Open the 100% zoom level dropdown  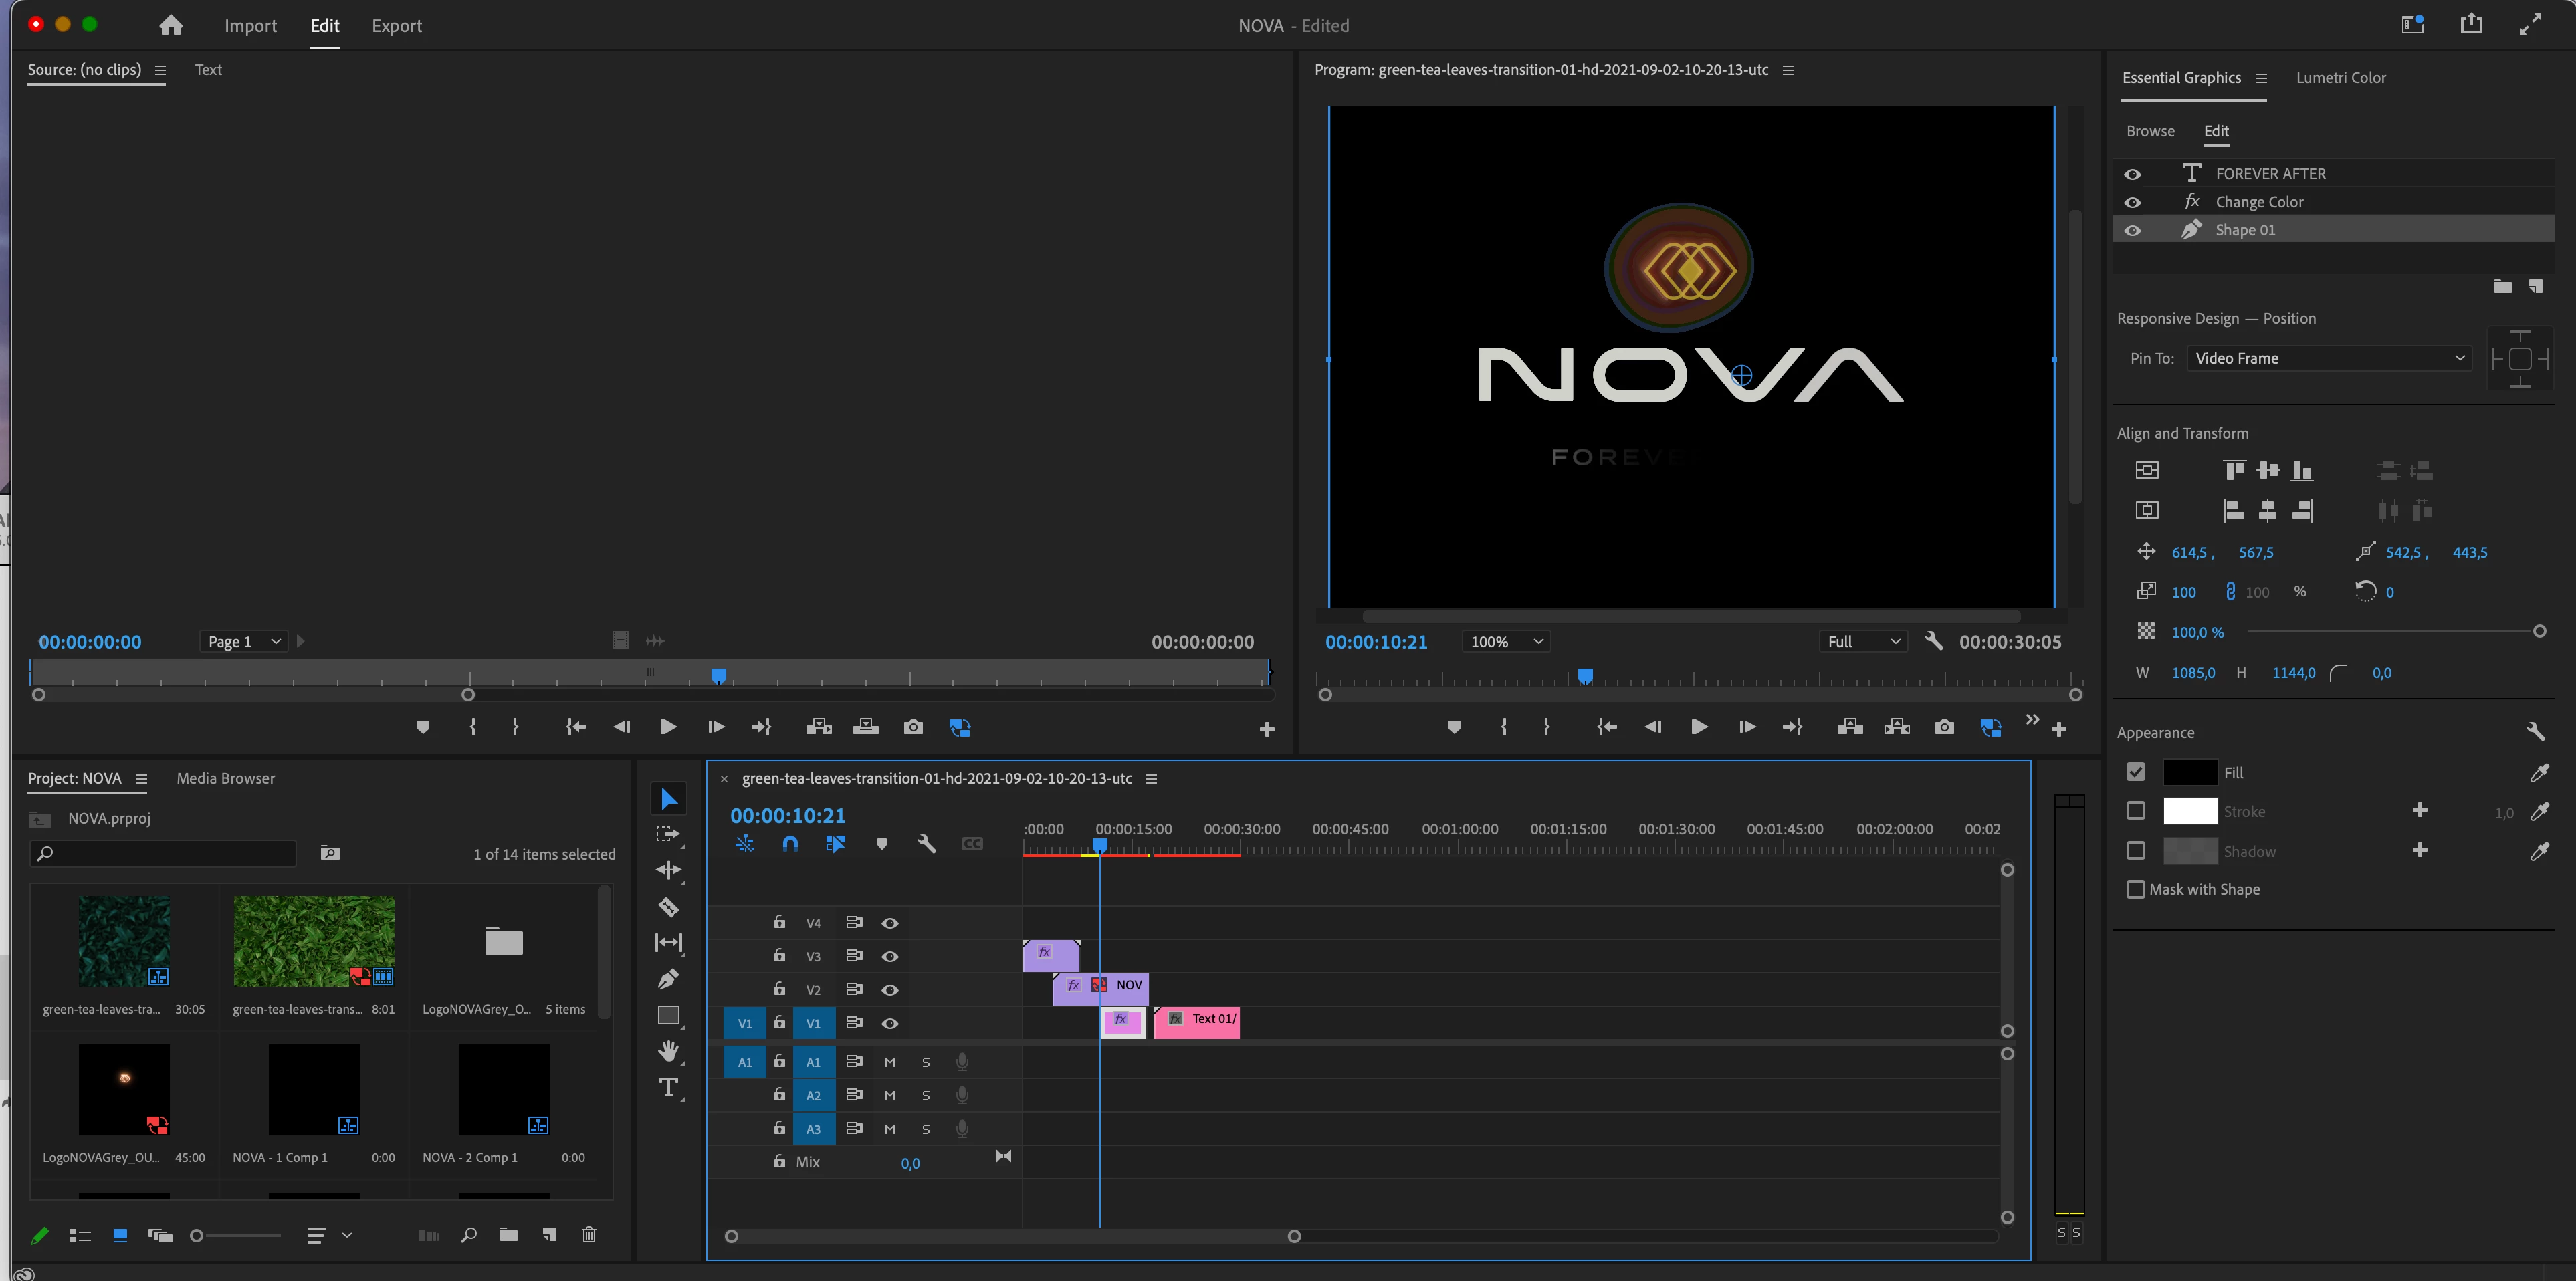pos(1505,642)
